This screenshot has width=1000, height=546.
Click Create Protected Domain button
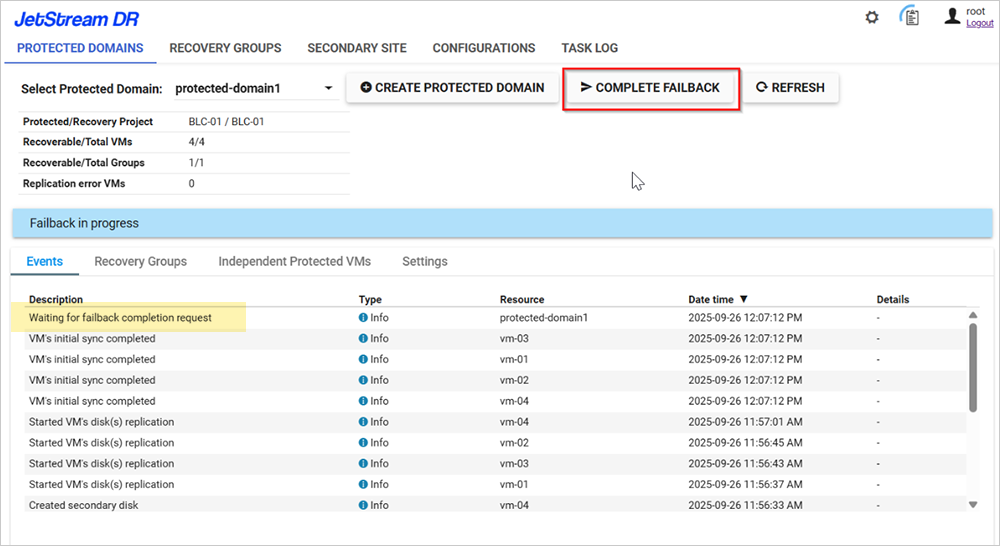[x=452, y=88]
